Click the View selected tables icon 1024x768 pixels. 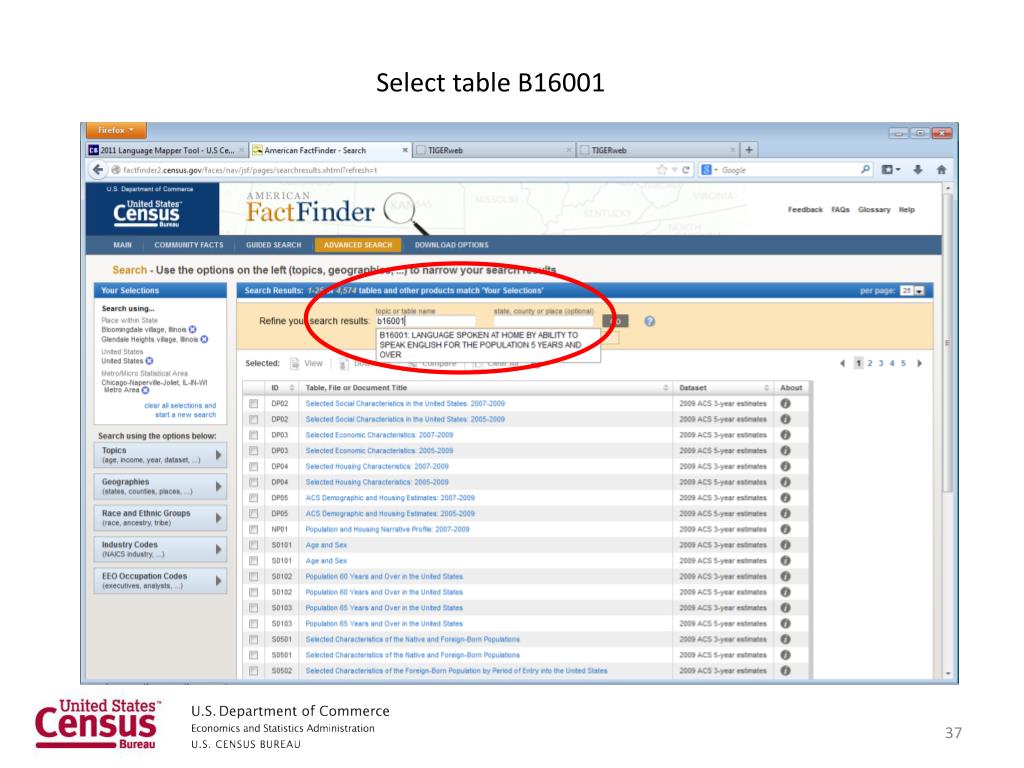[295, 363]
